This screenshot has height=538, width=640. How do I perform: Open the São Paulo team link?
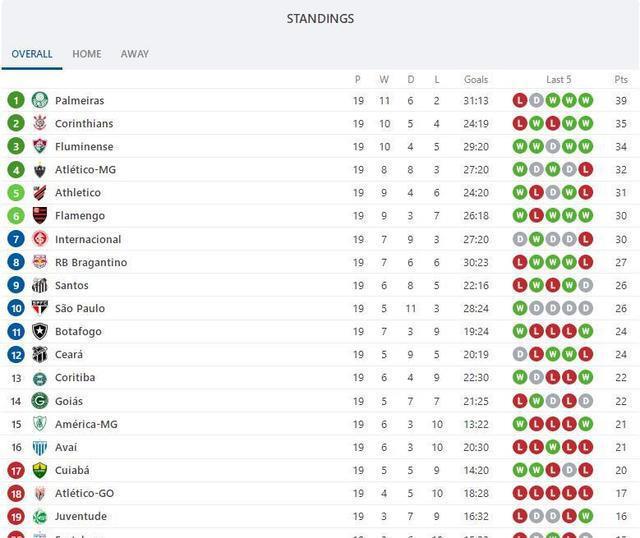pos(80,308)
